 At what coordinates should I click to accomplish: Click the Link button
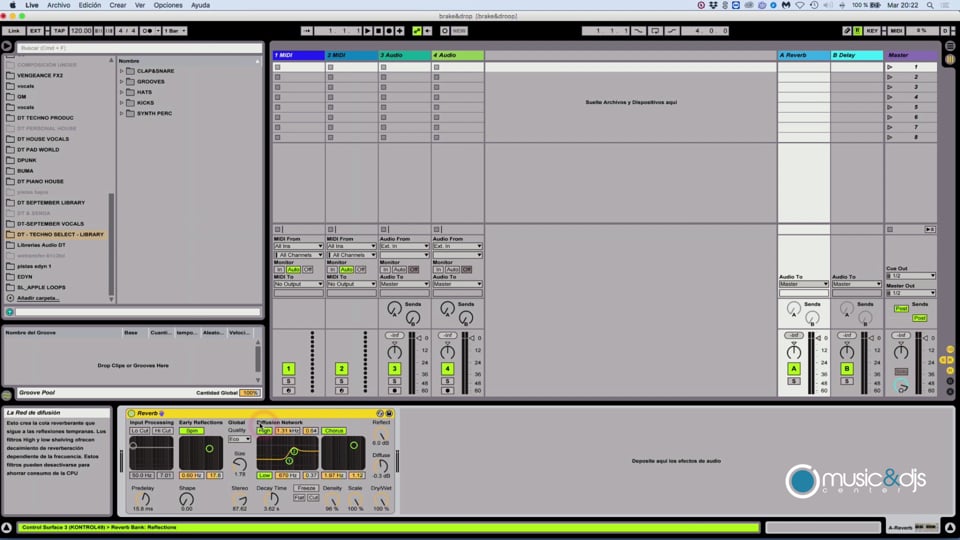point(13,31)
